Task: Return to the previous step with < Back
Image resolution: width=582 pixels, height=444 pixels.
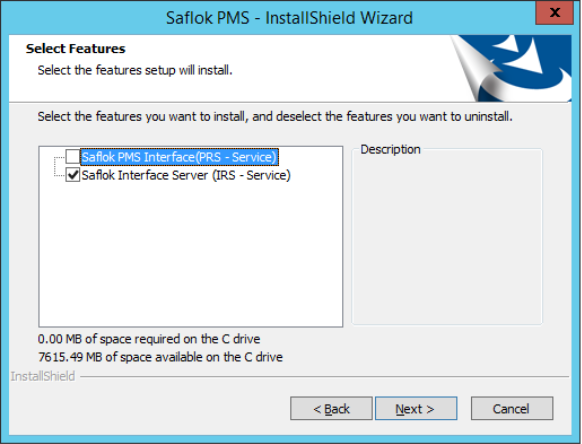Action: (331, 408)
